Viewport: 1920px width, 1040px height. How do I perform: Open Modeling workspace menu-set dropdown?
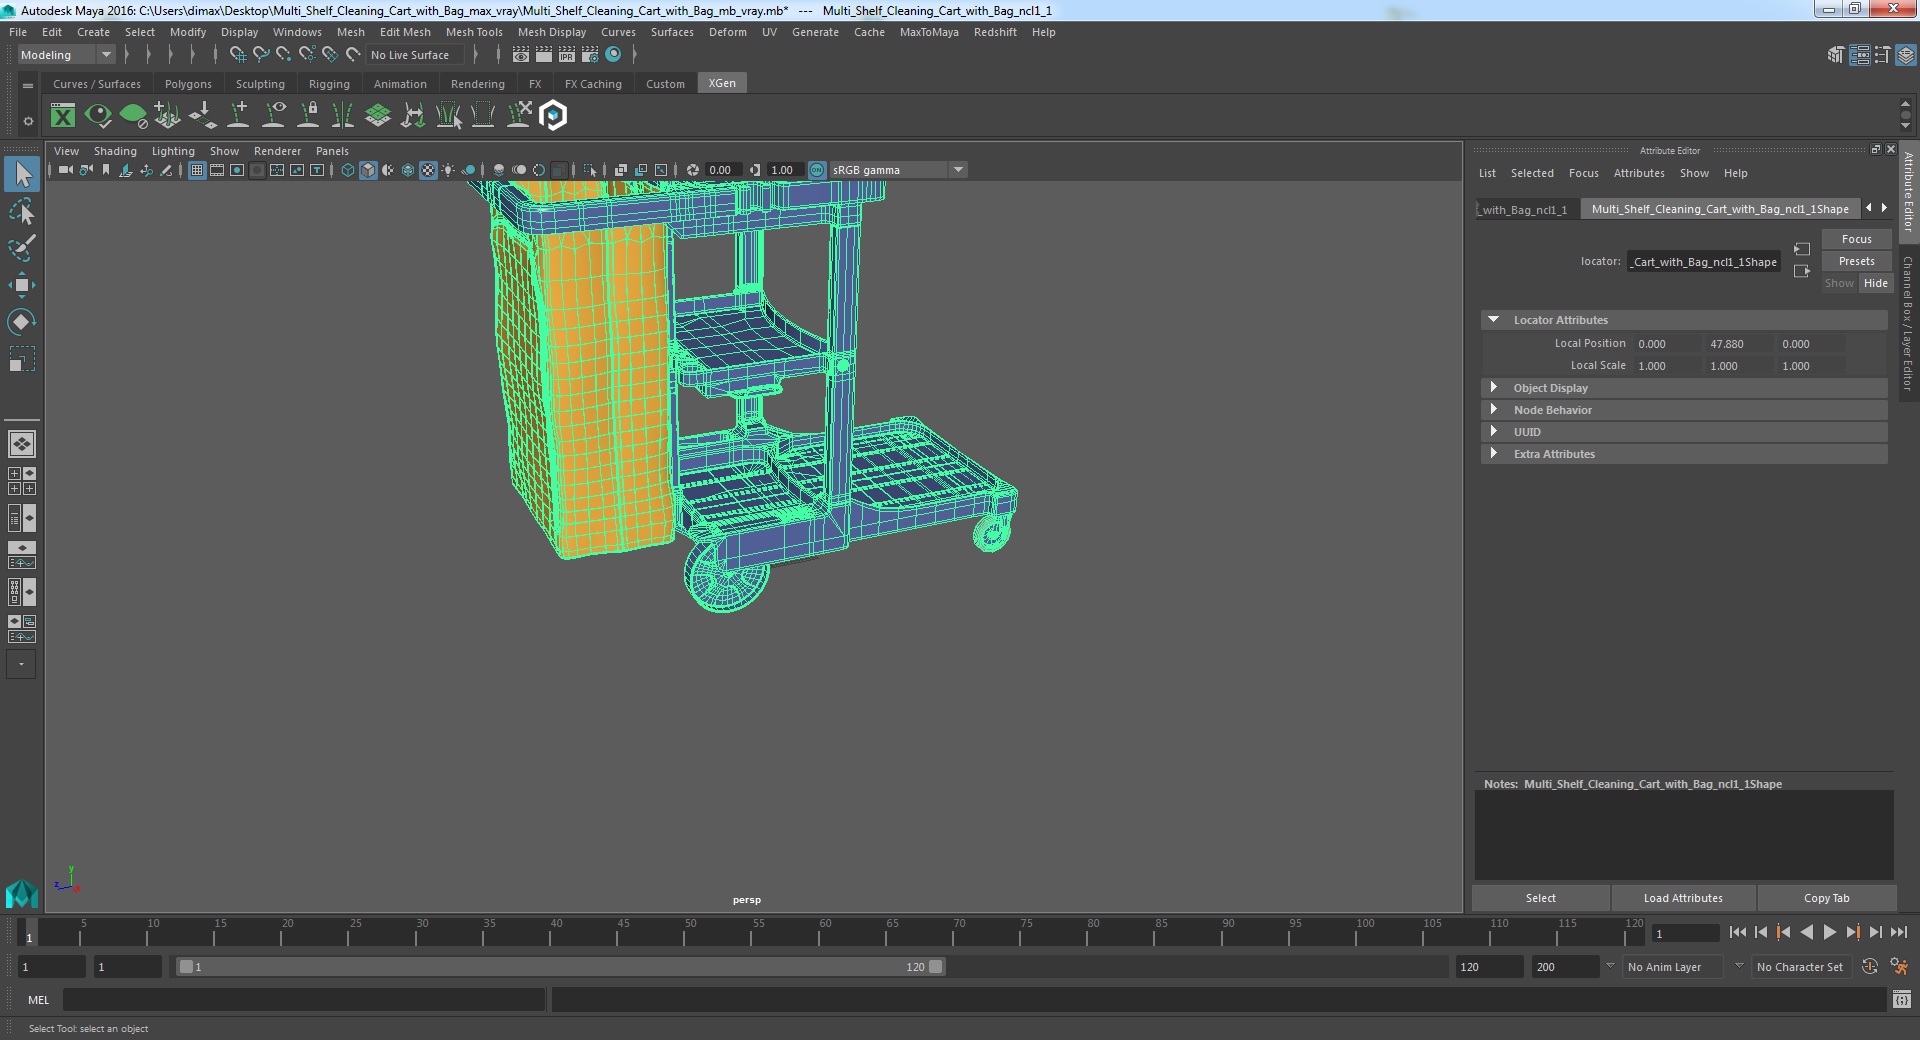[x=66, y=55]
